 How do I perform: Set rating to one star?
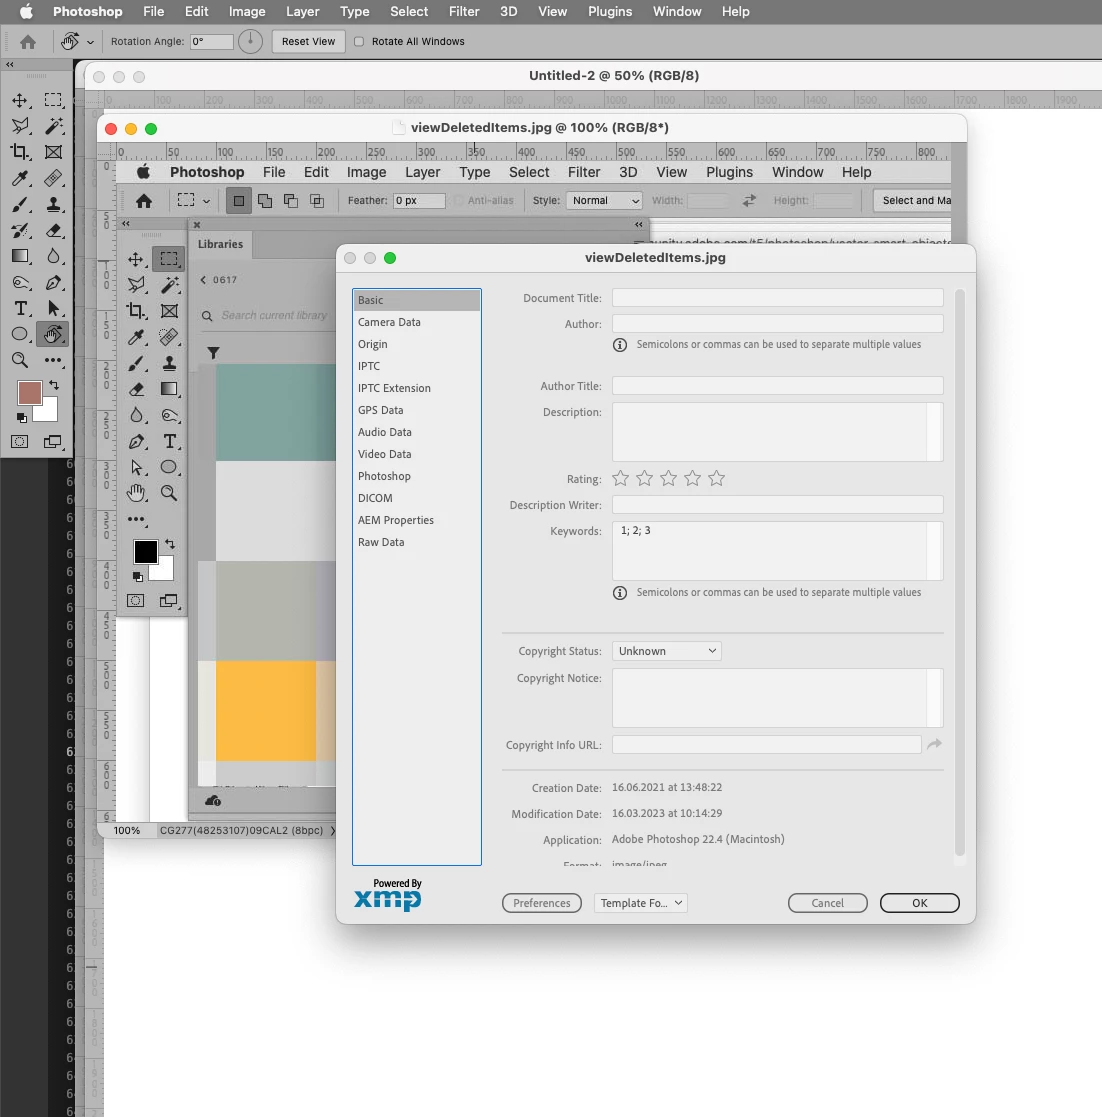click(x=620, y=478)
